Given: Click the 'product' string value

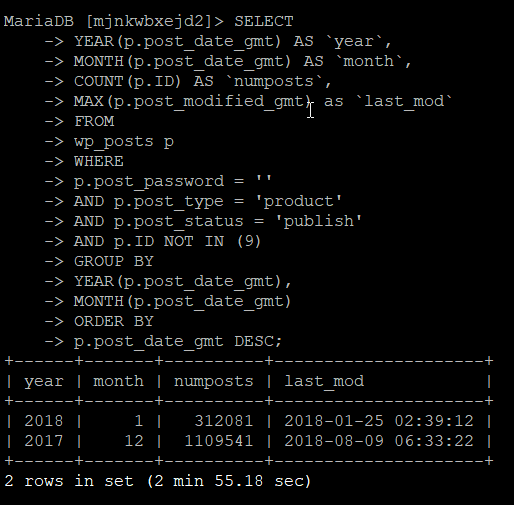Looking at the screenshot, I should [x=298, y=202].
